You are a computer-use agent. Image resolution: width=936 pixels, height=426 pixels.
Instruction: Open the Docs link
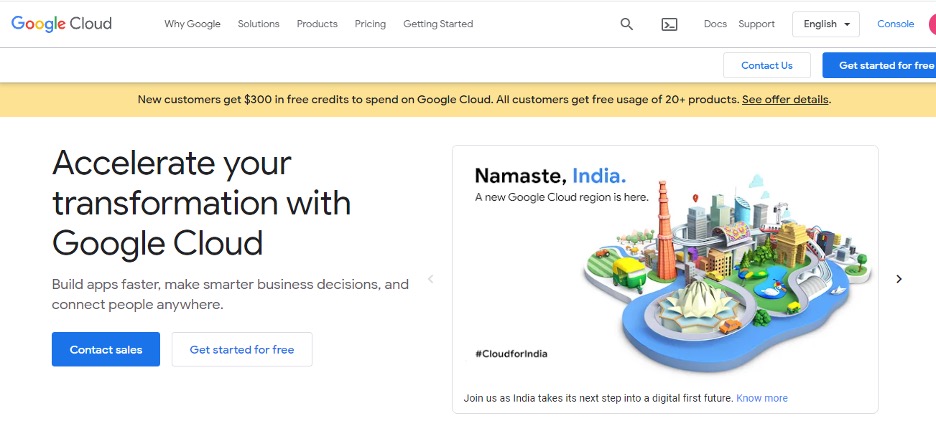pos(715,24)
